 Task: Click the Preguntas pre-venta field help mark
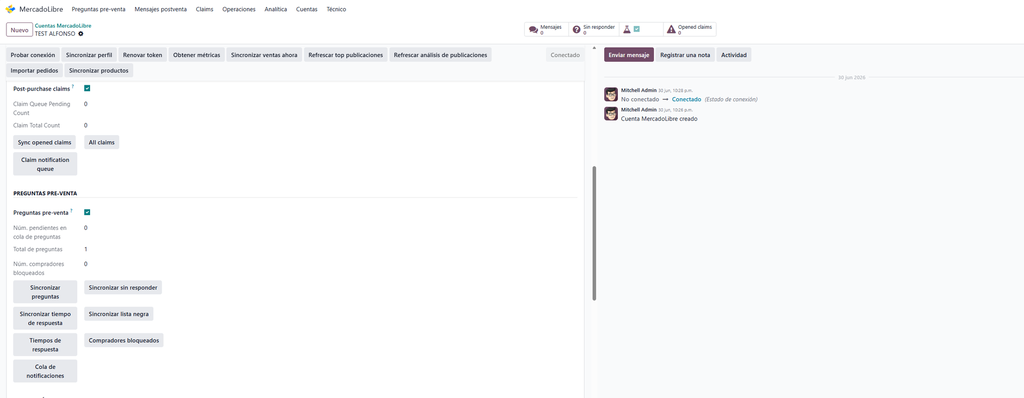click(x=71, y=211)
